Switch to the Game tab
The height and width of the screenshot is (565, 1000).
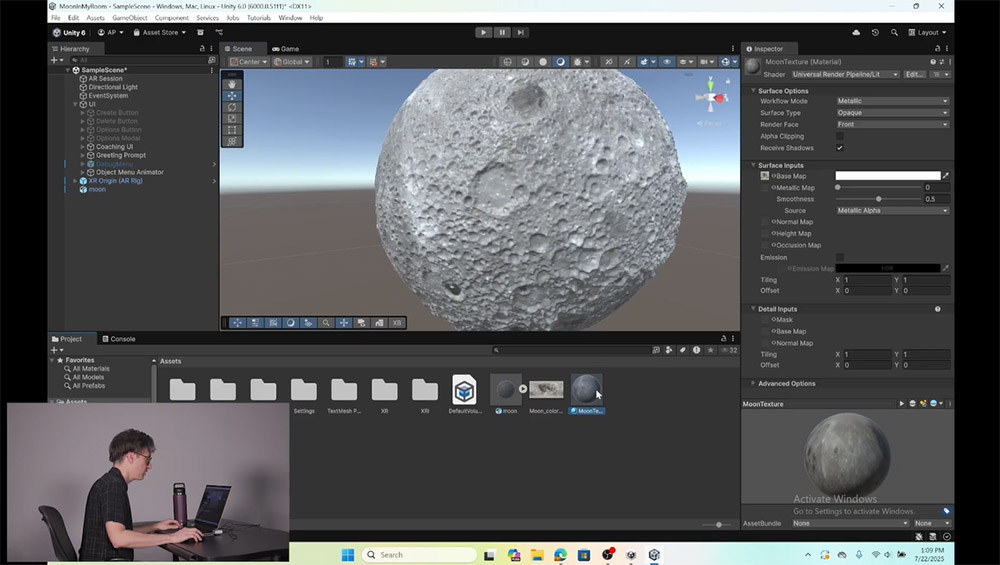coord(285,48)
